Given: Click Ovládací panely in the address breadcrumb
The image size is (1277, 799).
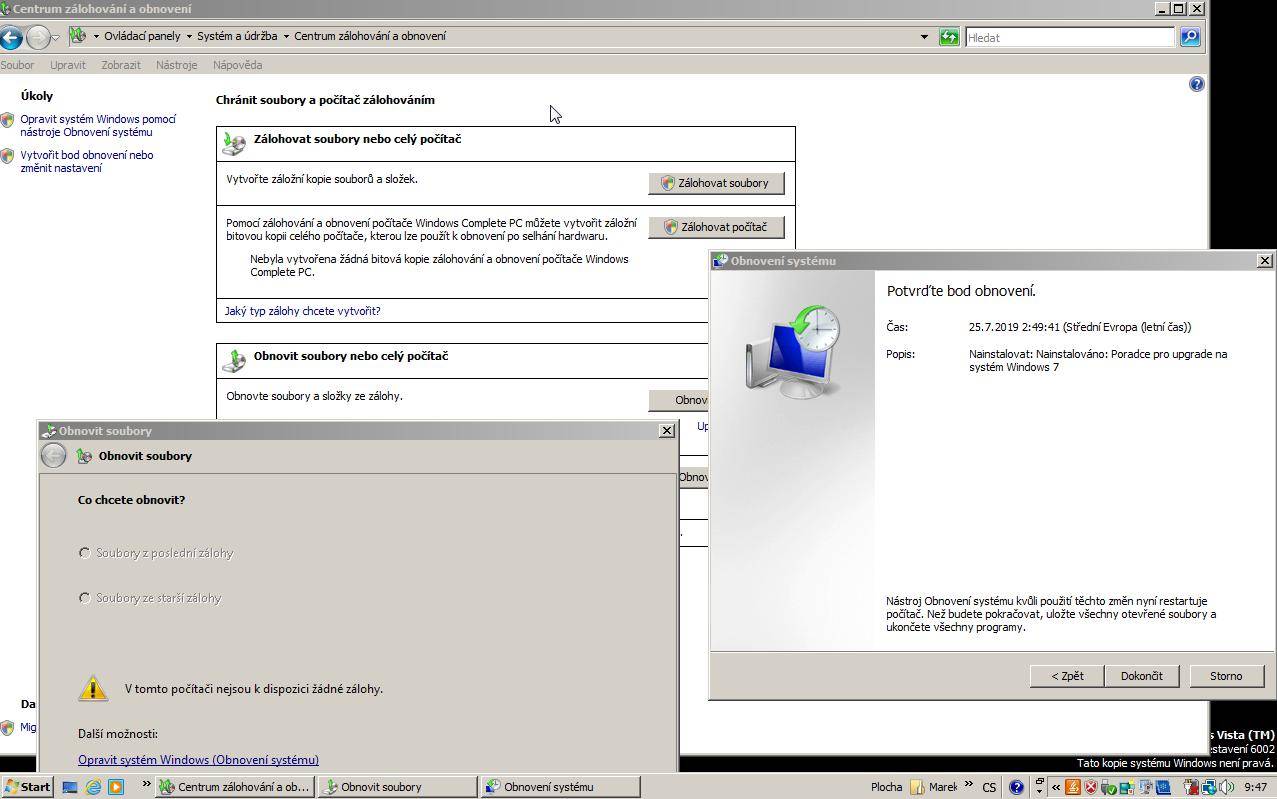Looking at the screenshot, I should tap(142, 36).
